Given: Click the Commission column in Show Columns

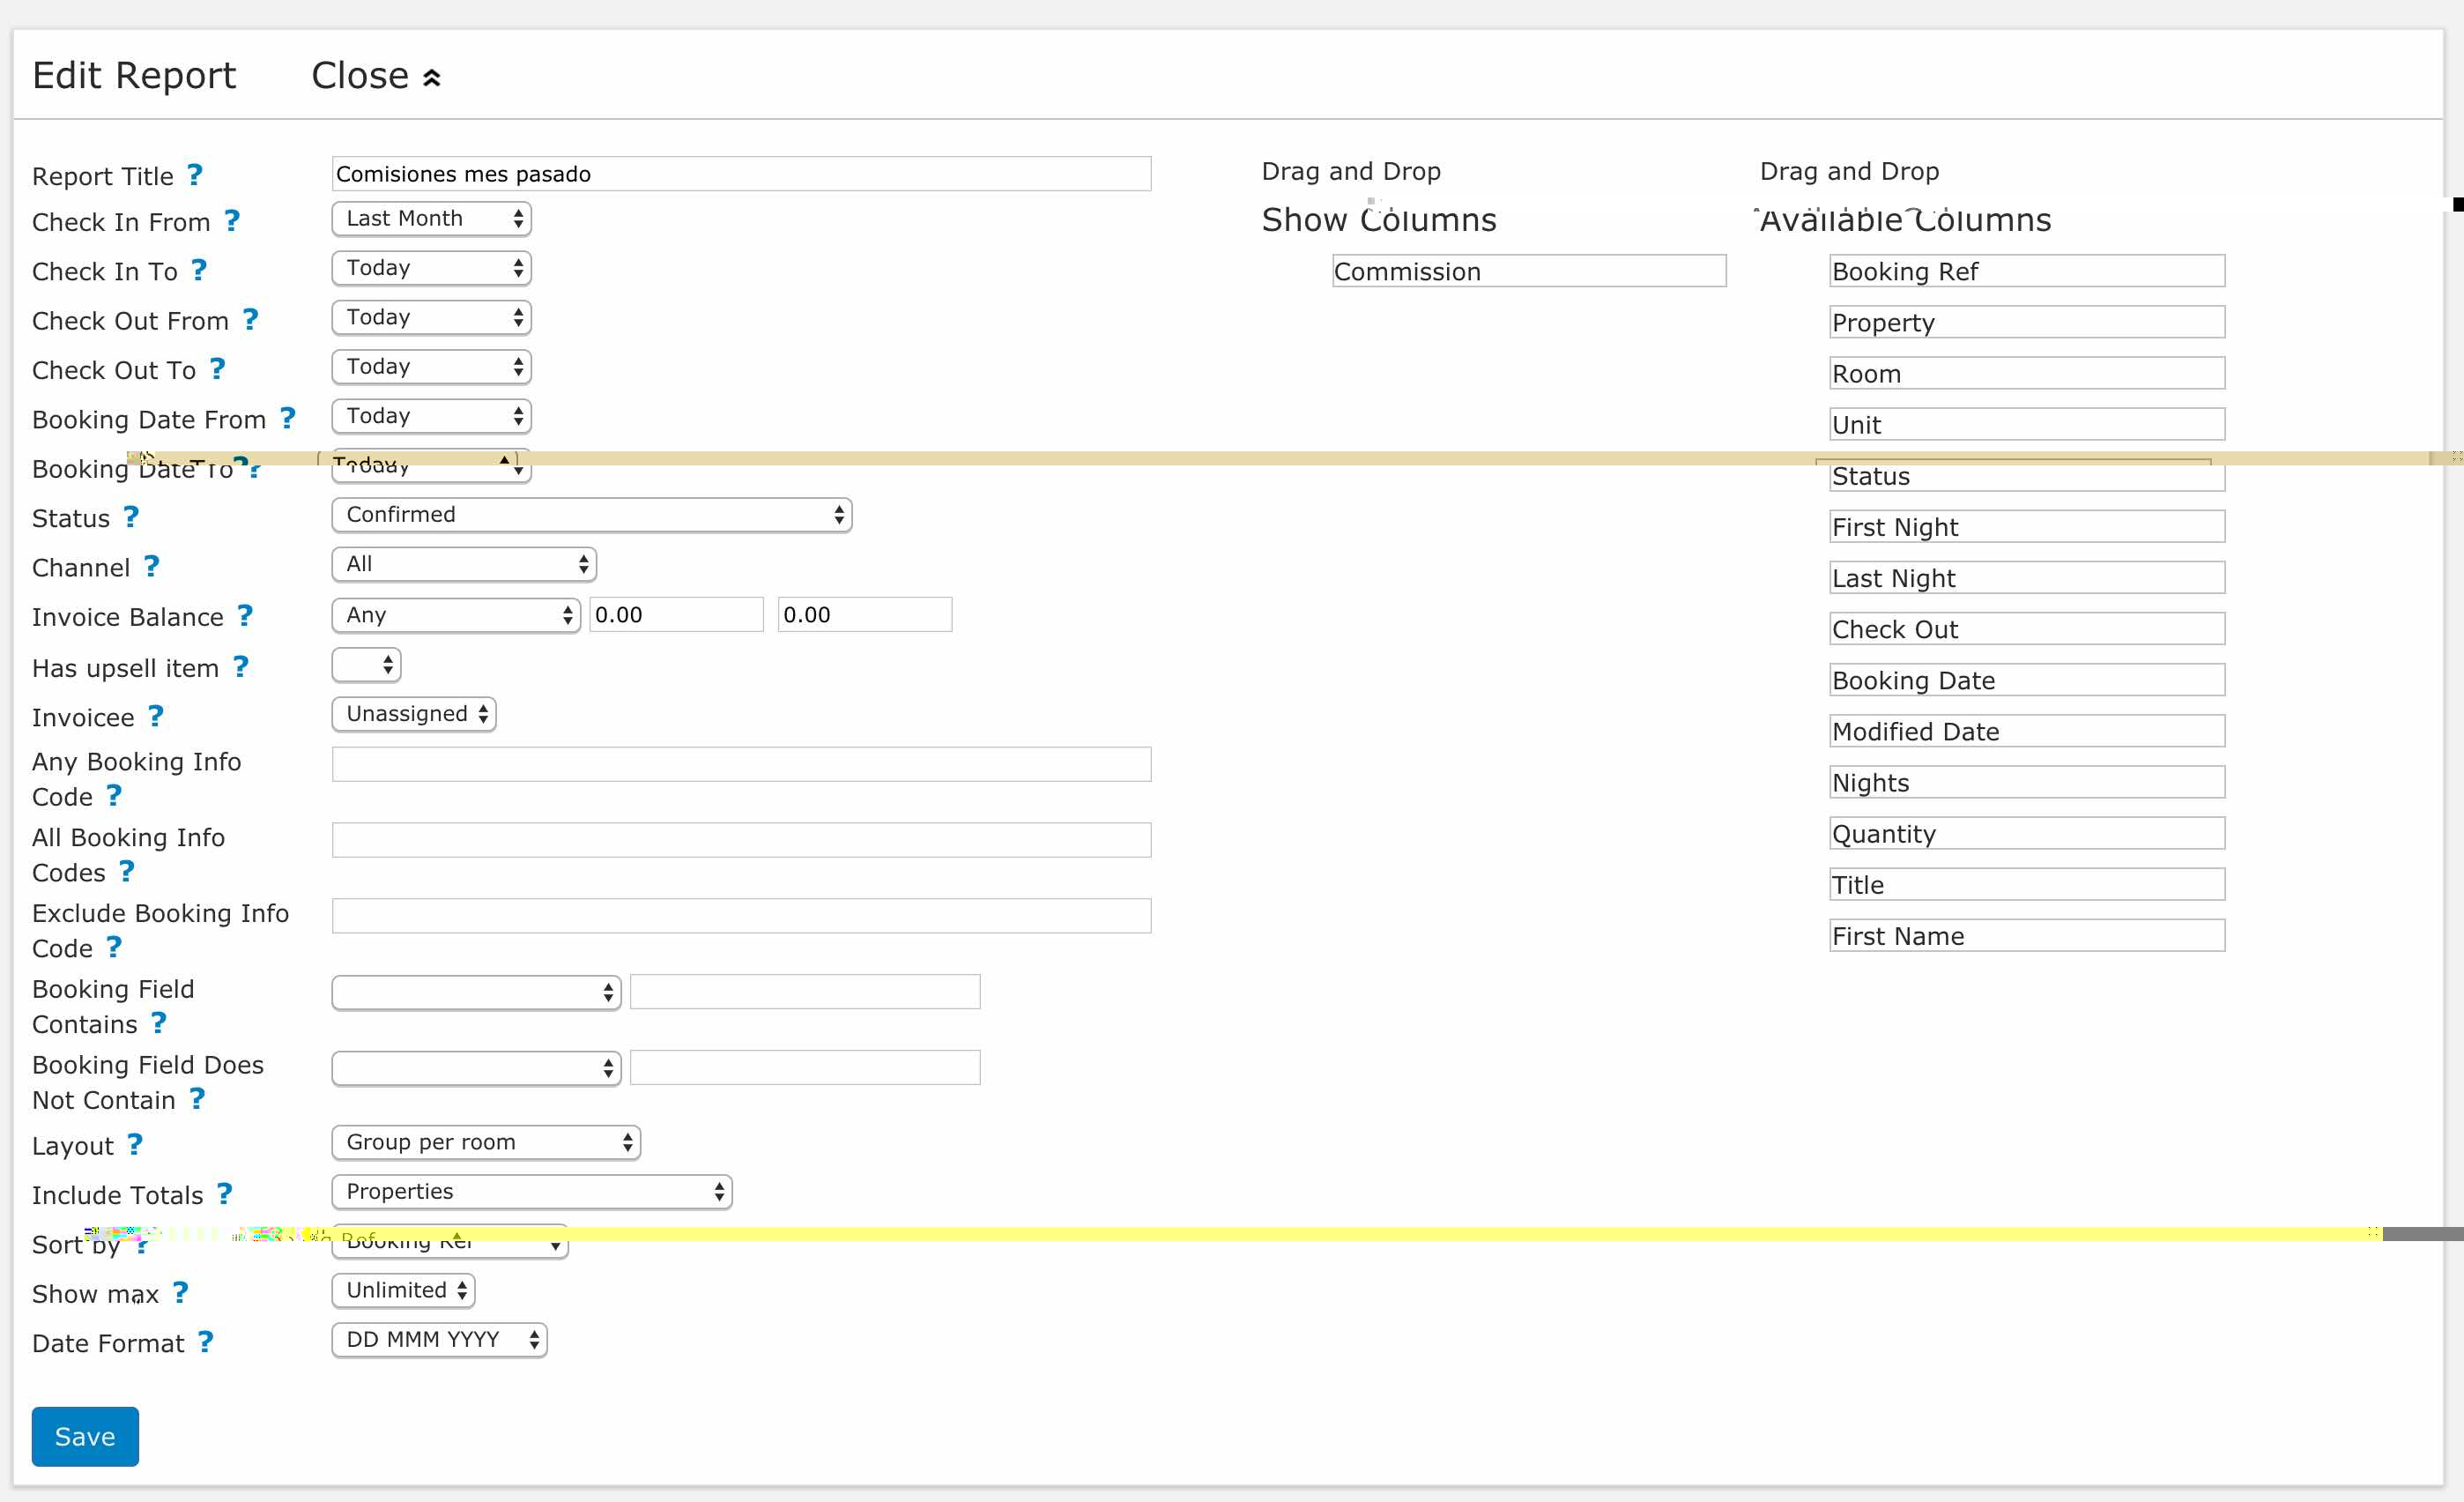Looking at the screenshot, I should tap(1525, 271).
